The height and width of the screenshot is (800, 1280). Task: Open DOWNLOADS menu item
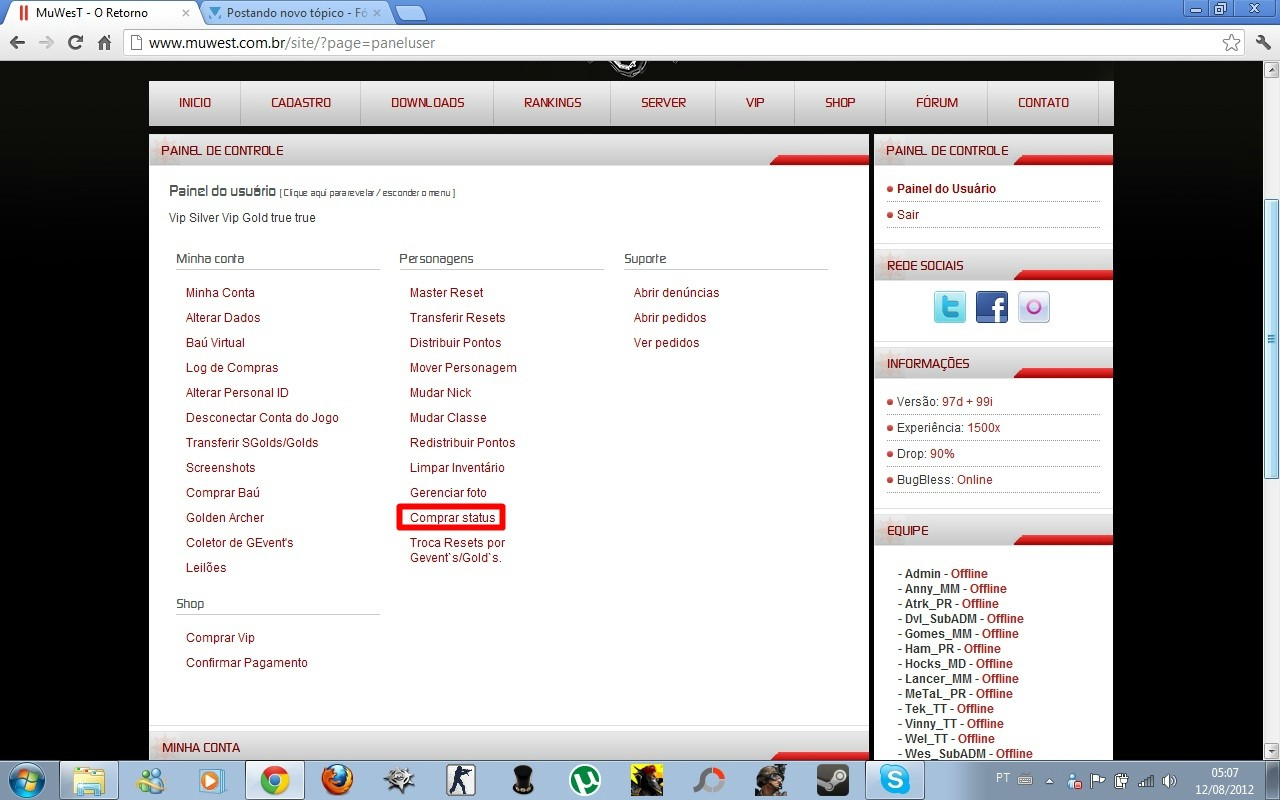428,103
